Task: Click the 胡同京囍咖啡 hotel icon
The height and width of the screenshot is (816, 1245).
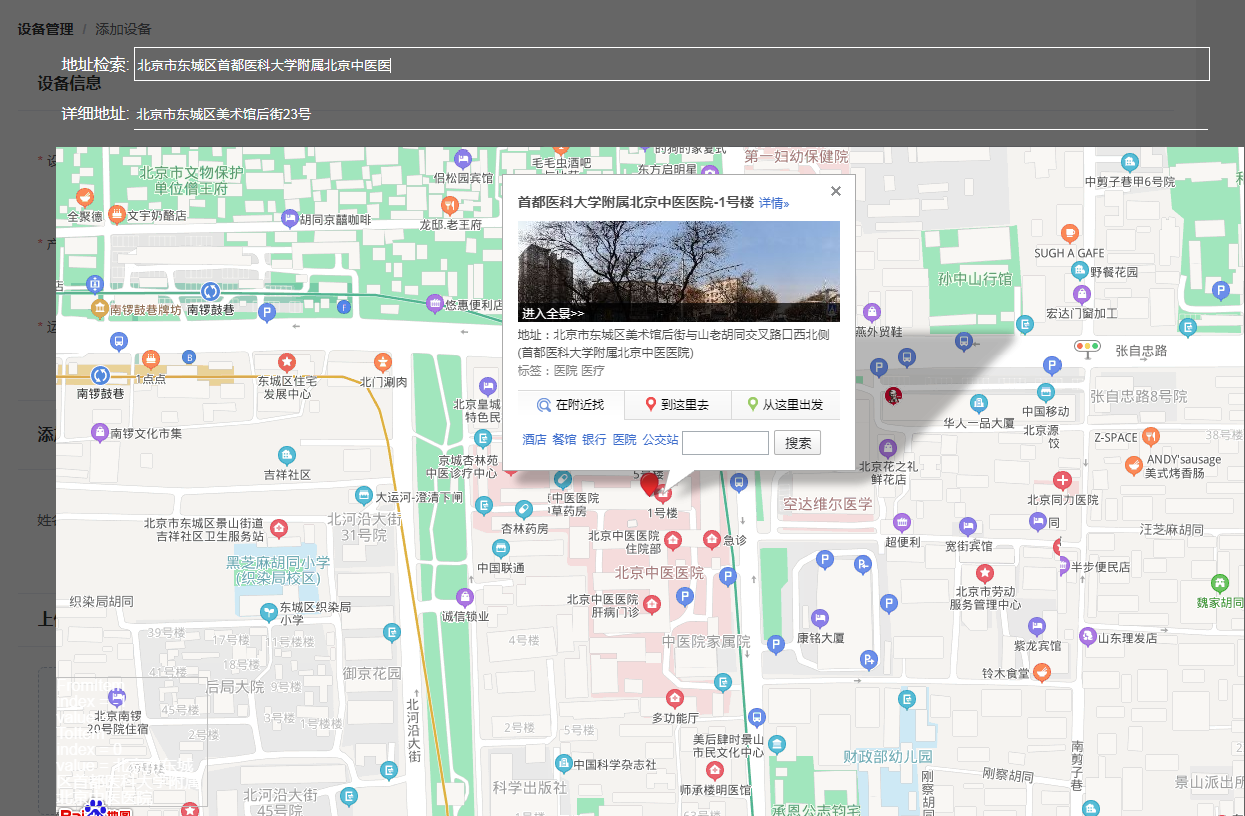Action: coord(290,218)
